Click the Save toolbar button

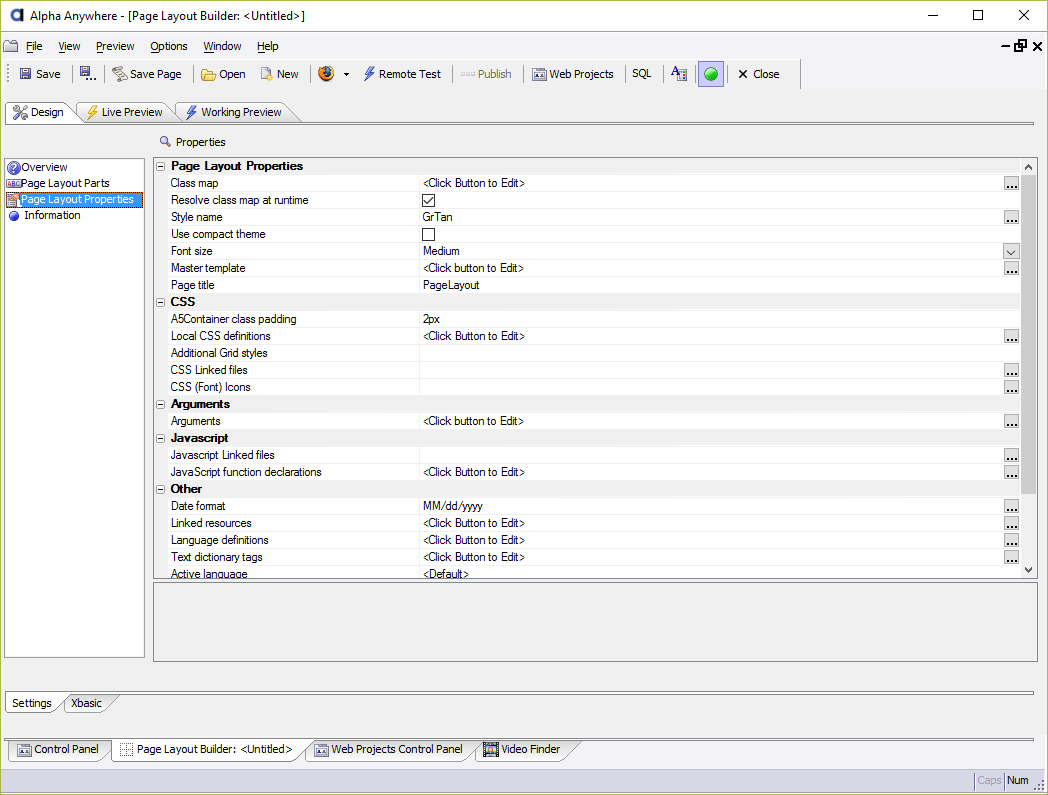pyautogui.click(x=39, y=74)
